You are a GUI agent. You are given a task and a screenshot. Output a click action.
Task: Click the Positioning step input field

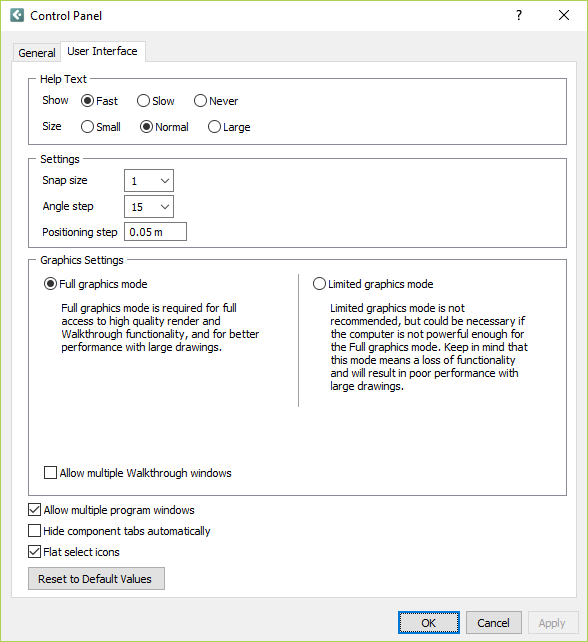pos(156,232)
